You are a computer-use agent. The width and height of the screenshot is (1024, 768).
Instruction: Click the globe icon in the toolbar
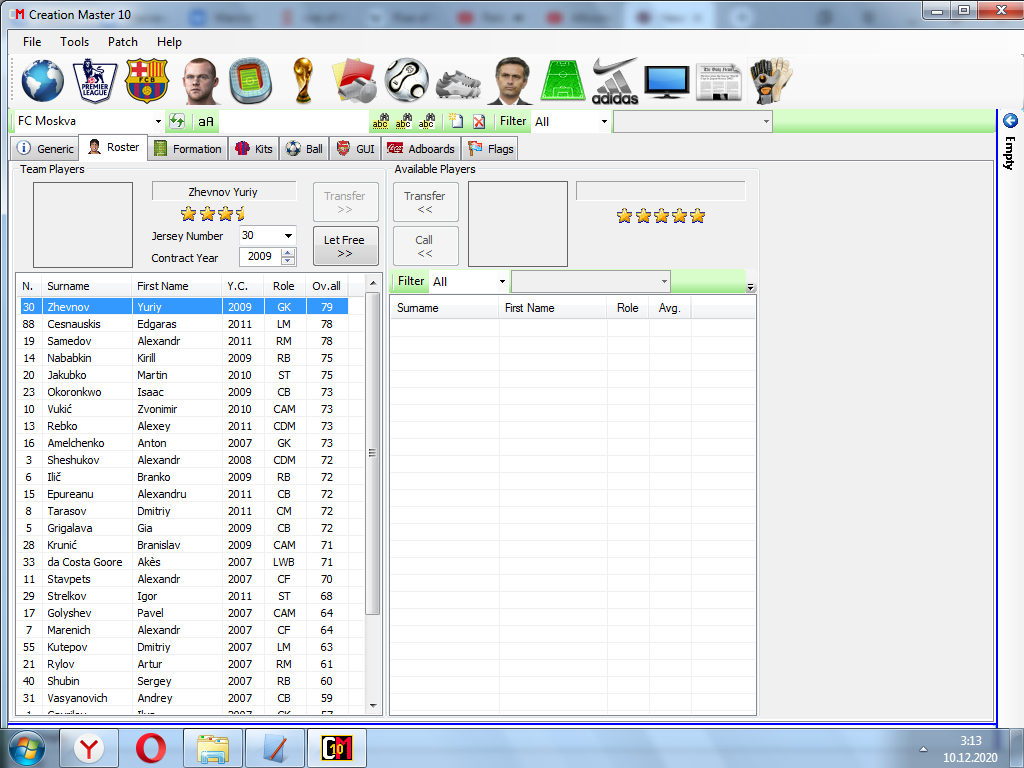click(x=43, y=80)
